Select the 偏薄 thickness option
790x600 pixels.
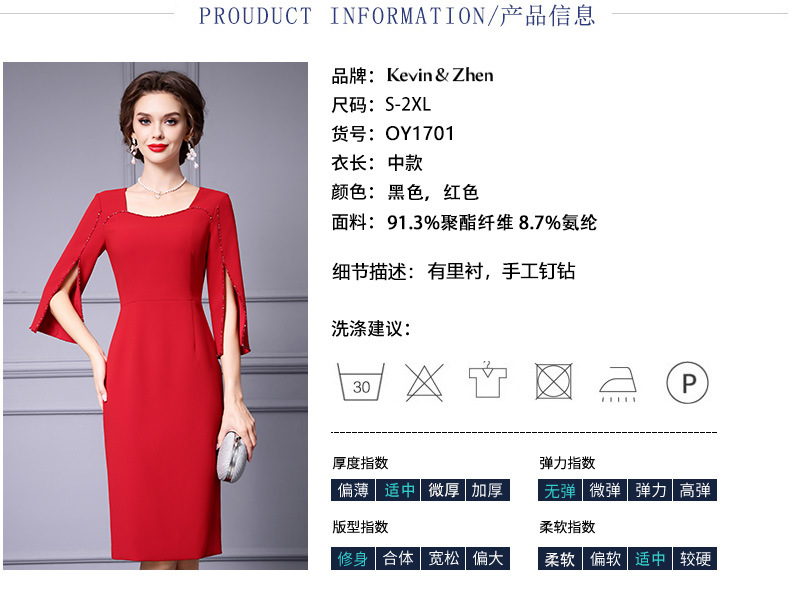pos(353,490)
